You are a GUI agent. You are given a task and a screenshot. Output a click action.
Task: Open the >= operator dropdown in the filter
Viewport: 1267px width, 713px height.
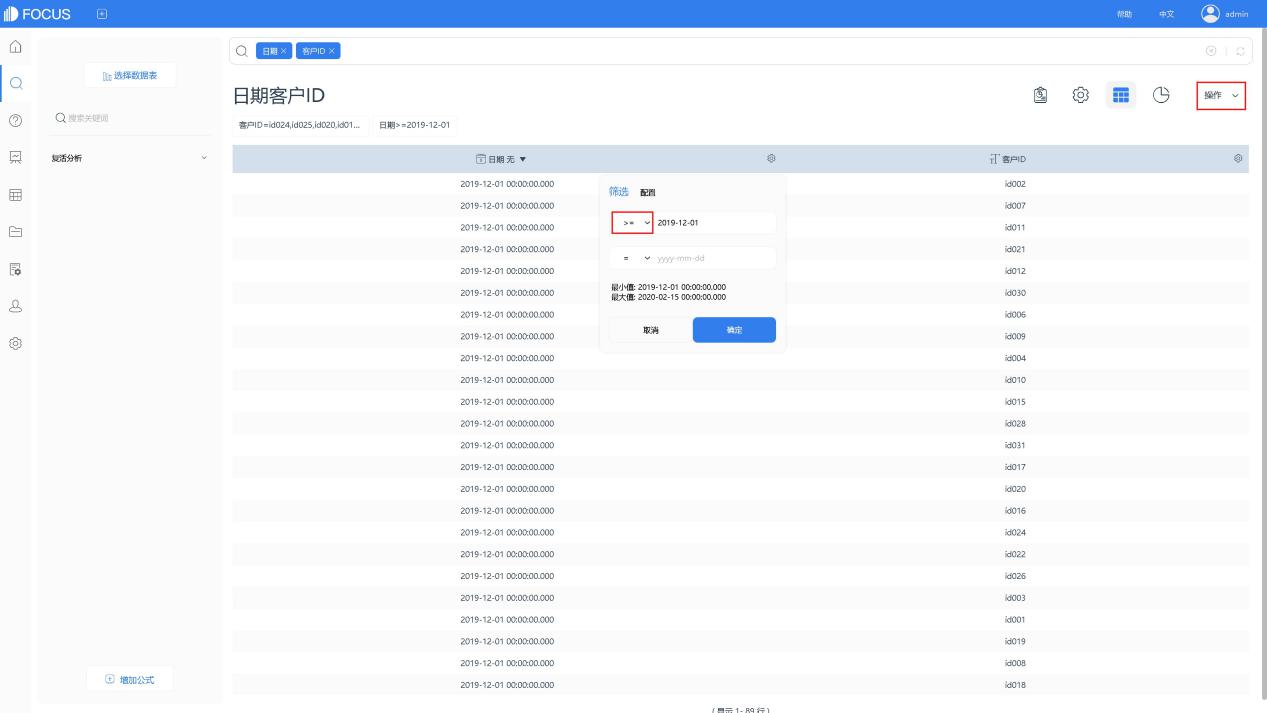pos(632,222)
